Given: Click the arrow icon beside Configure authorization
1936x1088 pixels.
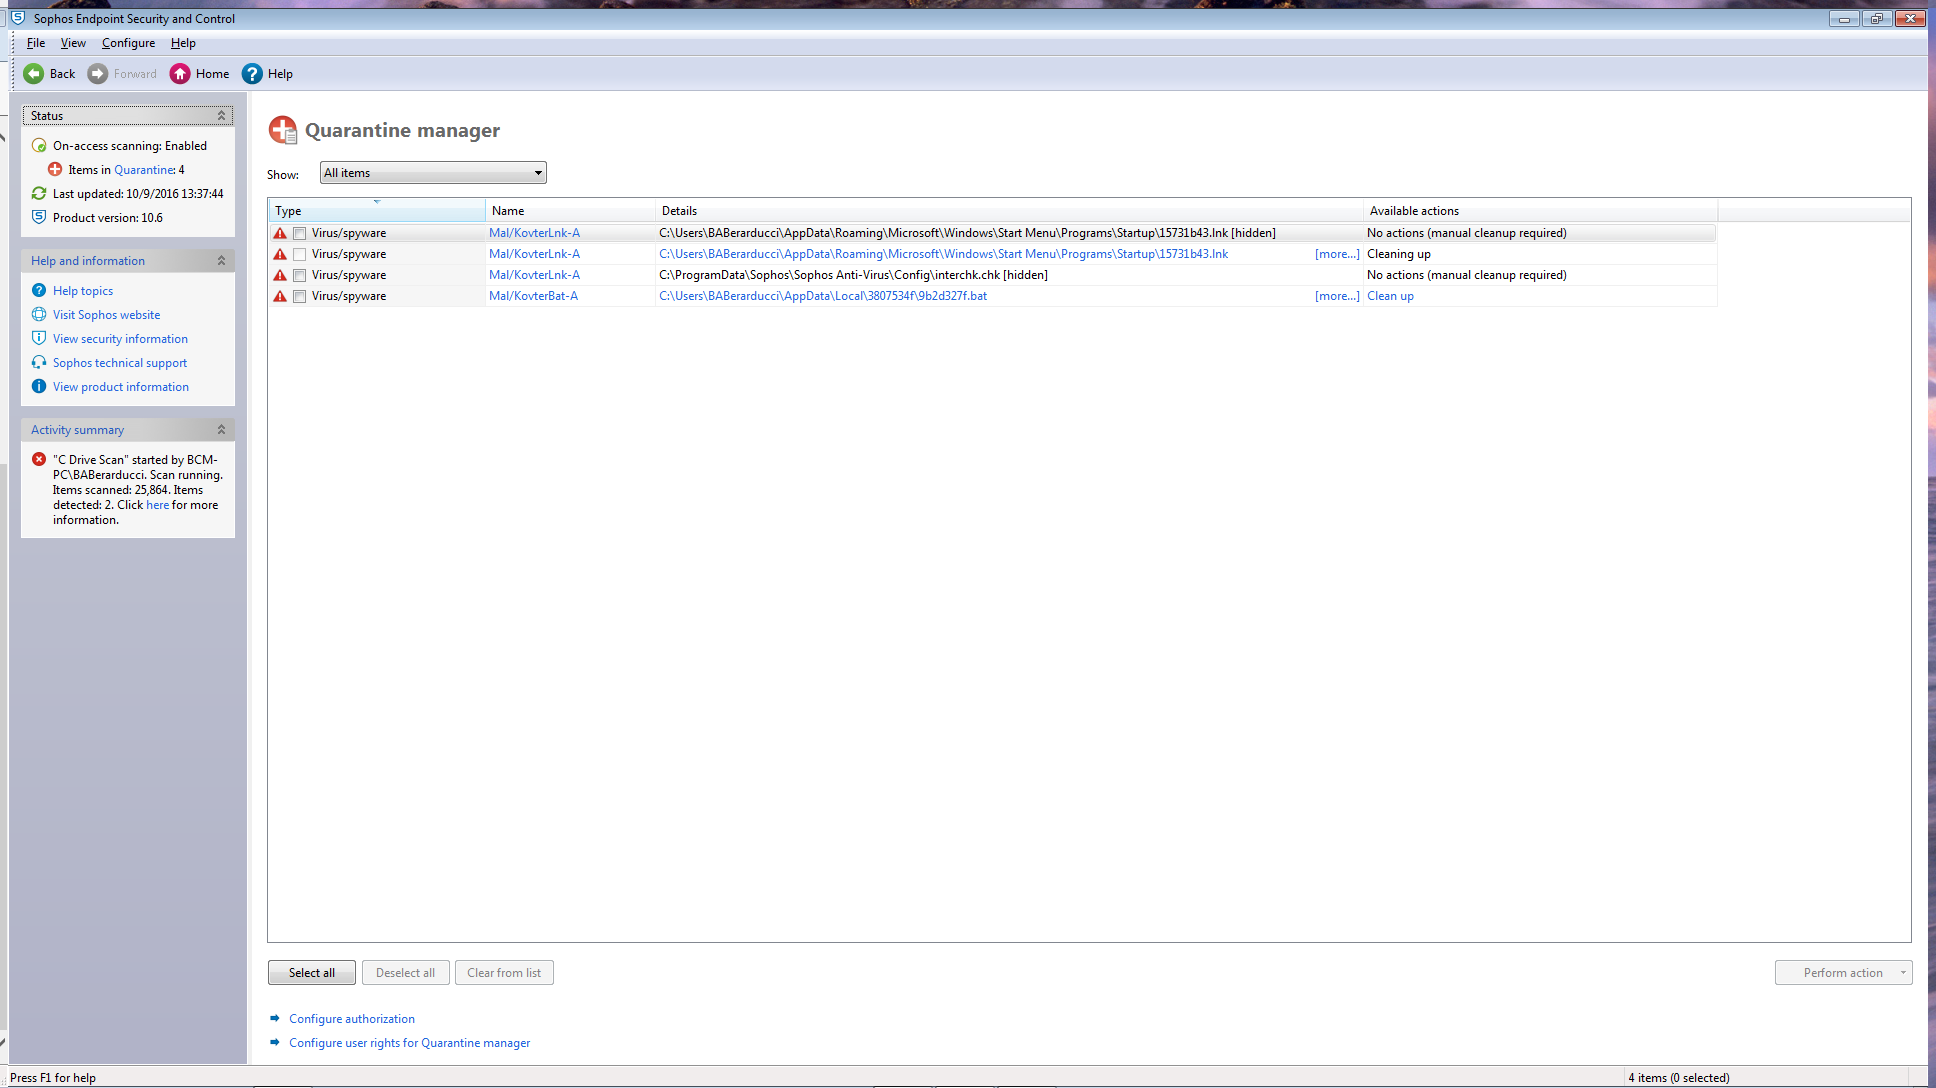Looking at the screenshot, I should pyautogui.click(x=275, y=1019).
